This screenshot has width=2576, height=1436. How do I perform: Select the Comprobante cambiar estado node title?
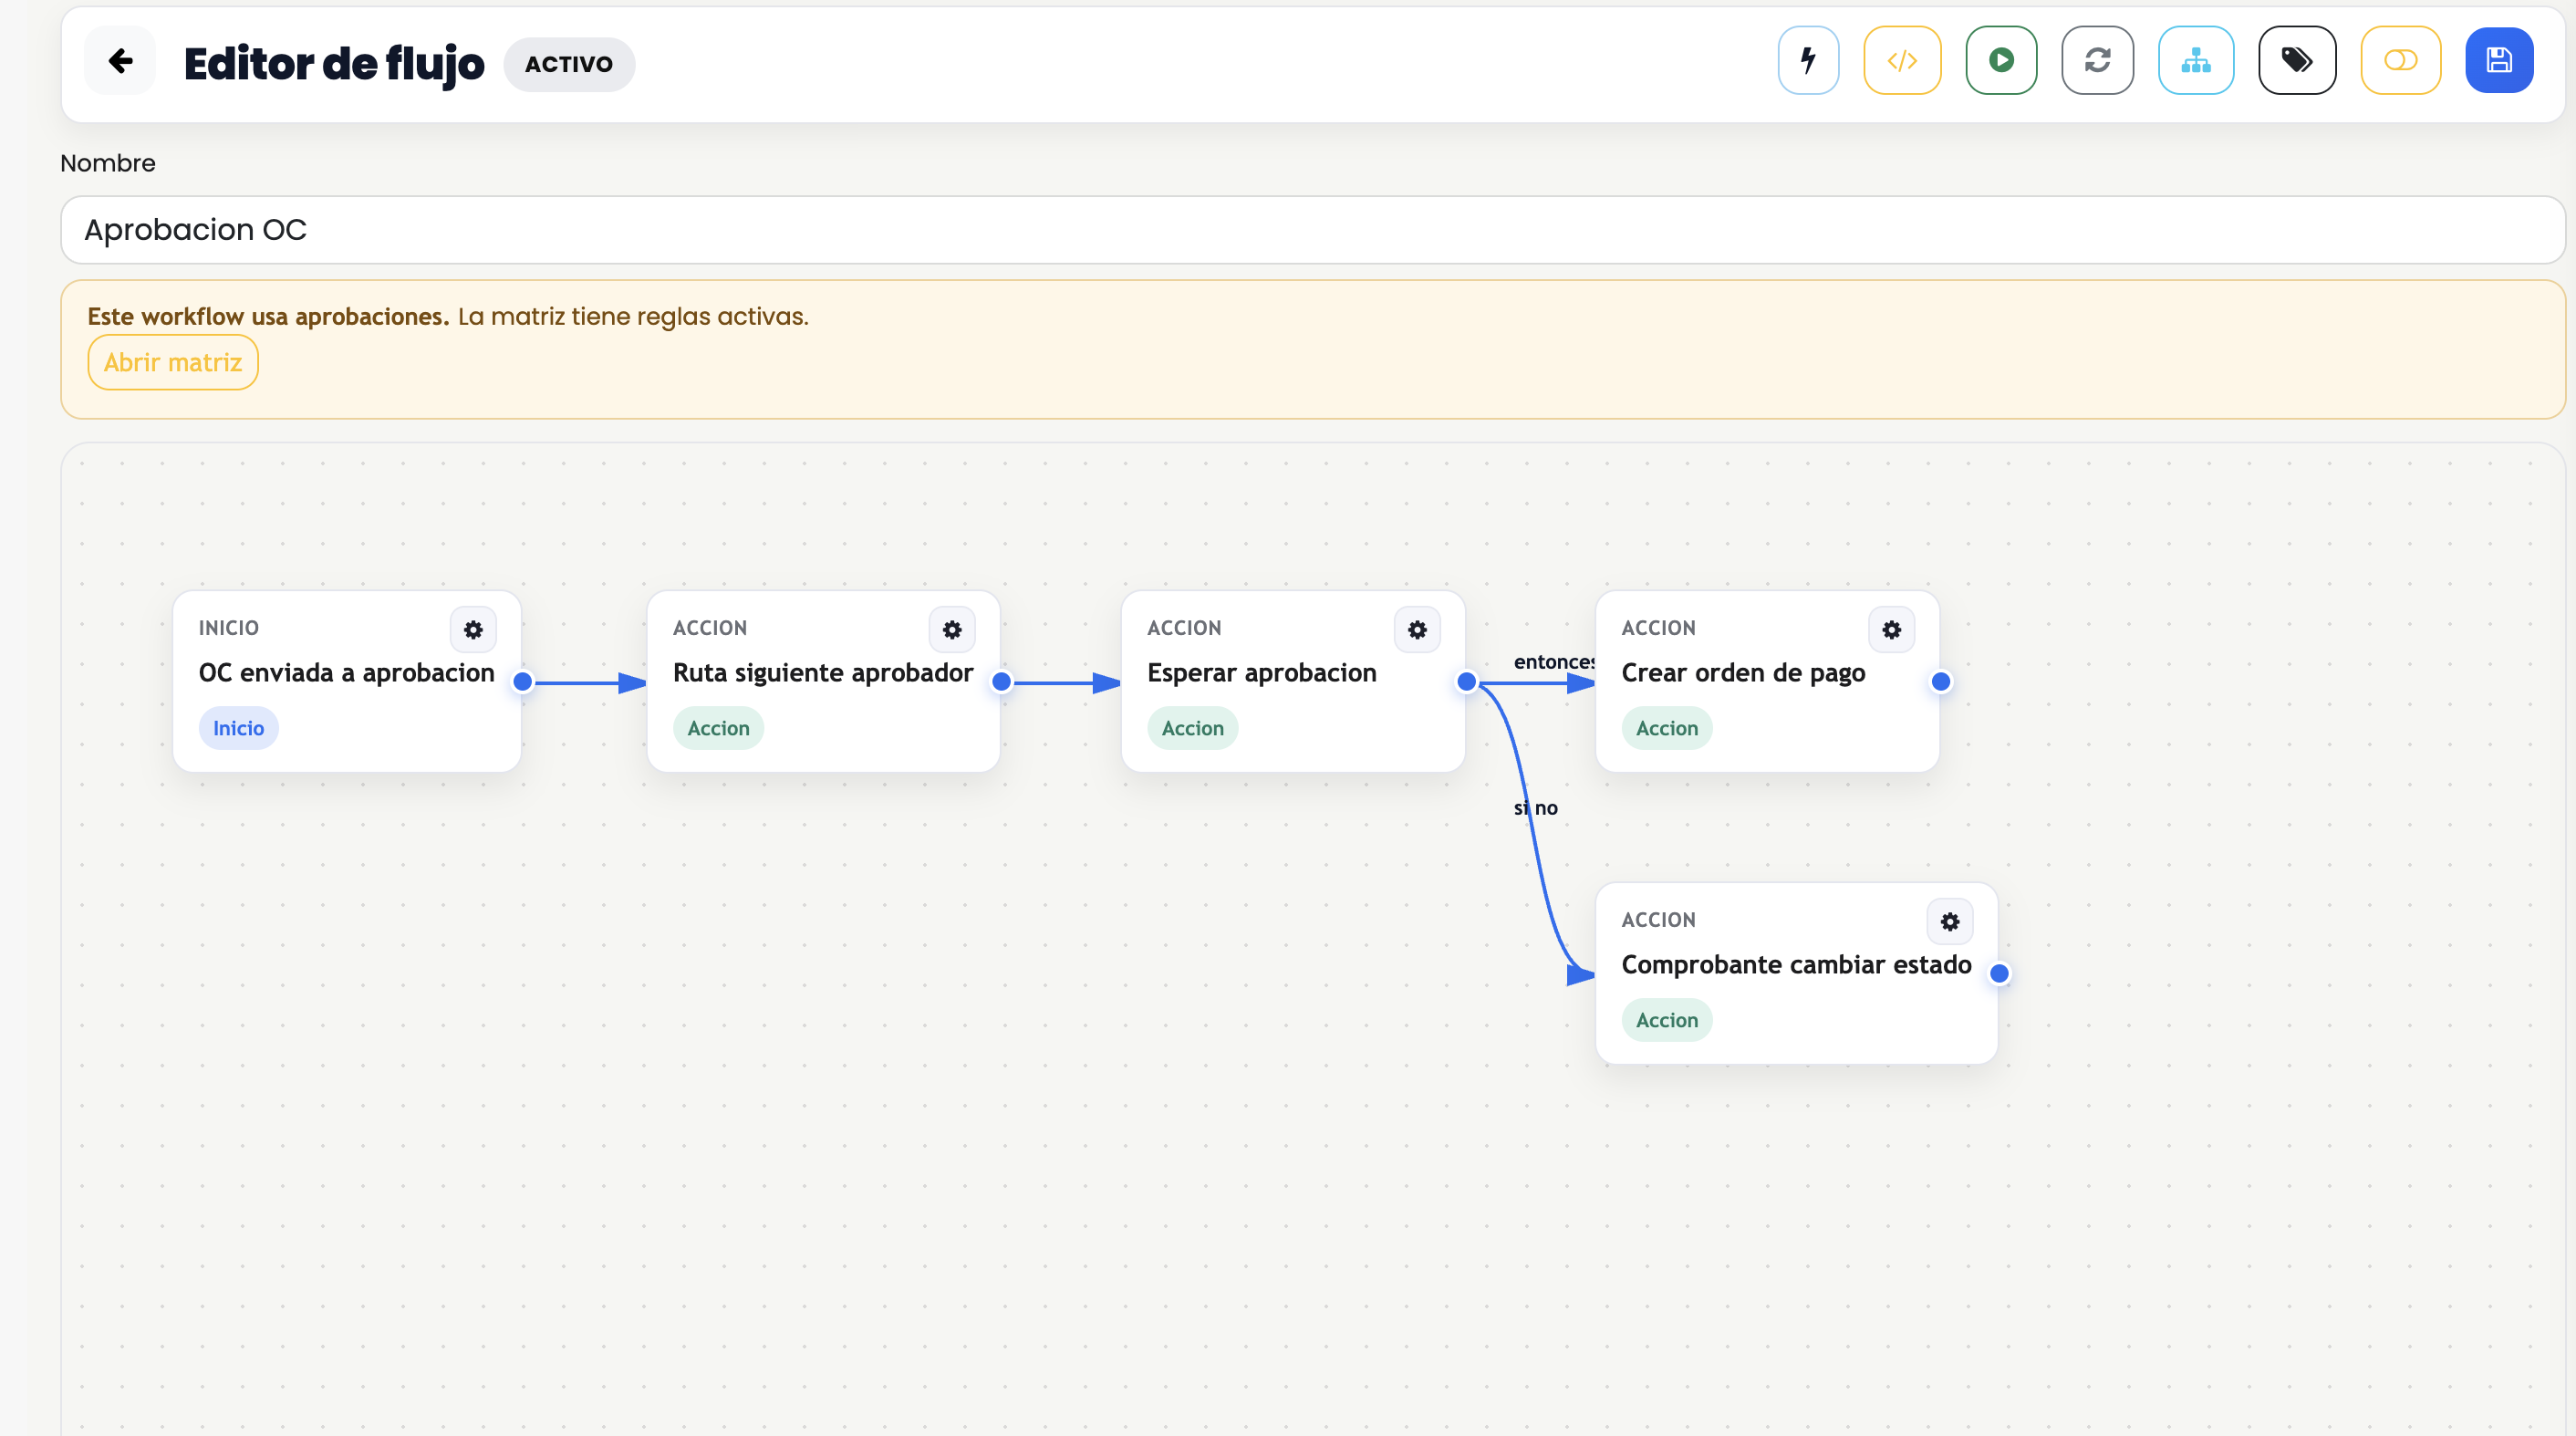pyautogui.click(x=1796, y=965)
